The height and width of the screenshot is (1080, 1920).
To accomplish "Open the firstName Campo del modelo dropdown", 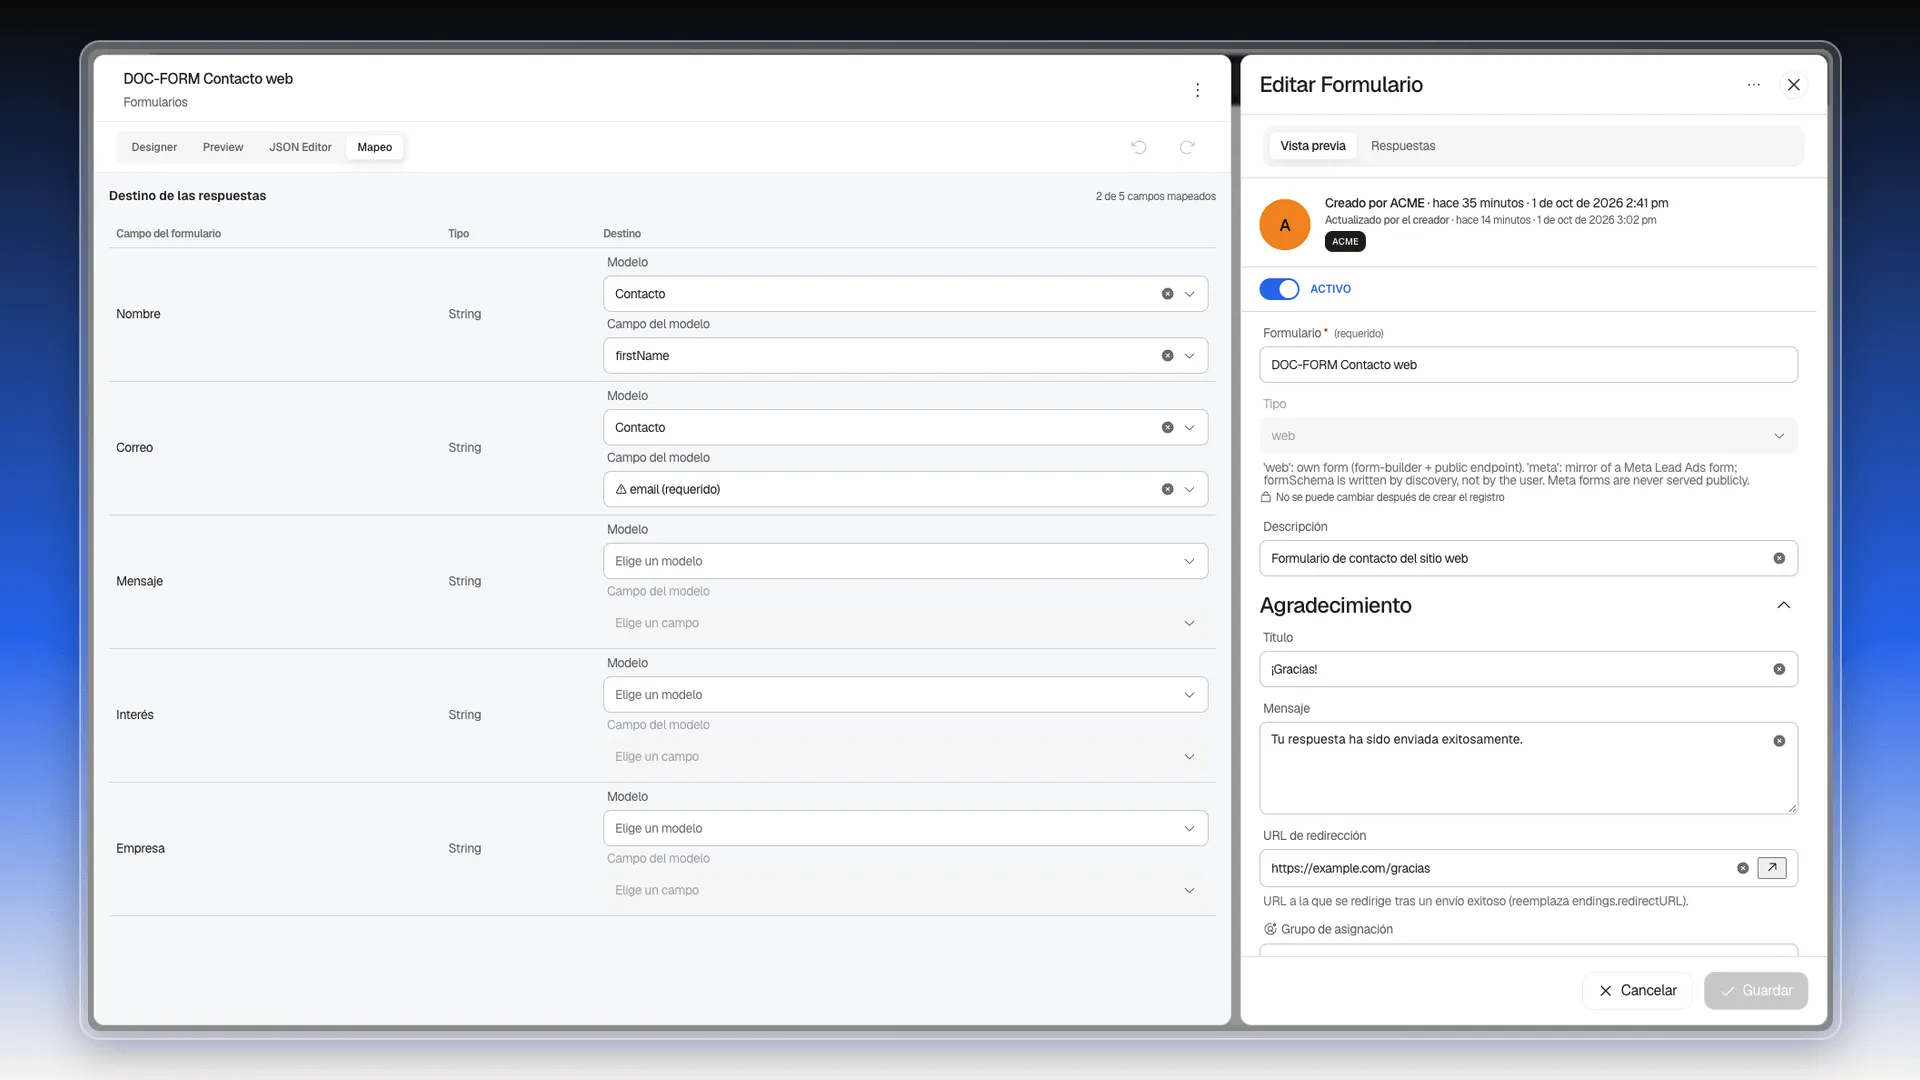I will (x=1190, y=356).
